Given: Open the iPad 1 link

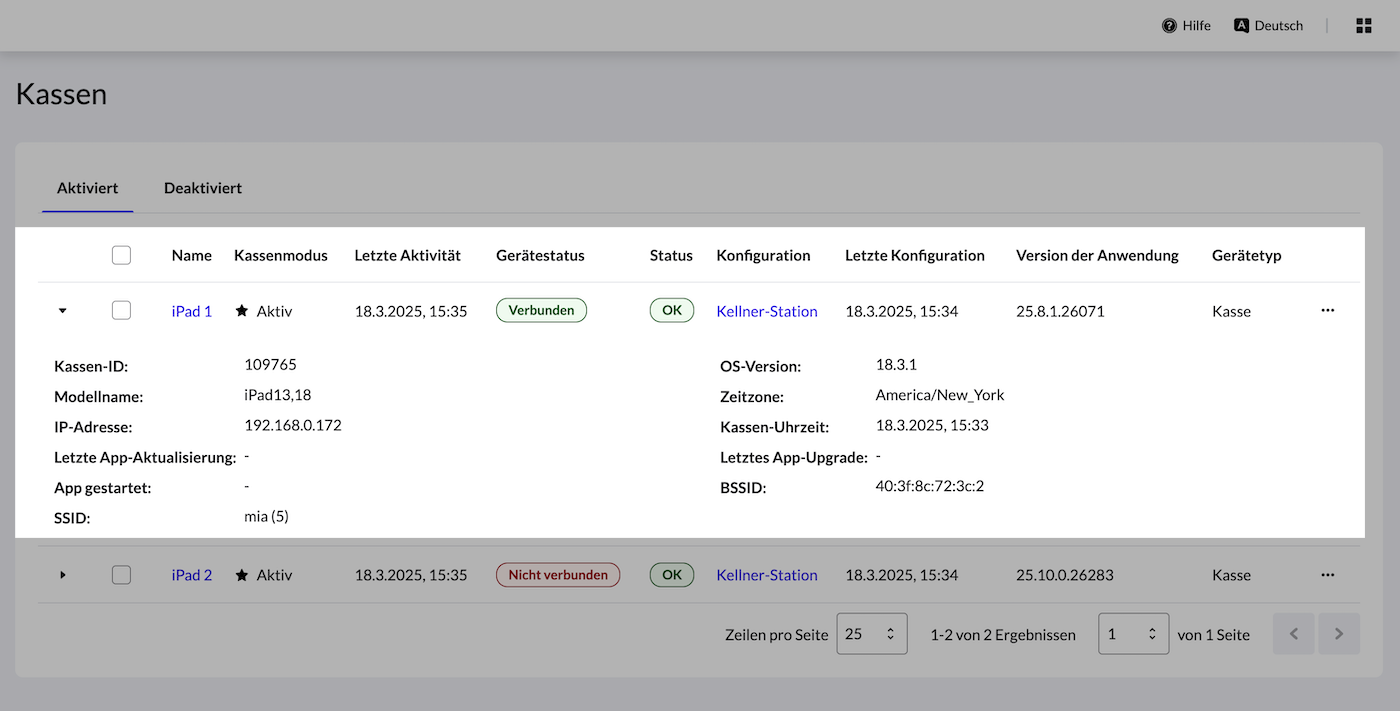Looking at the screenshot, I should [x=192, y=311].
